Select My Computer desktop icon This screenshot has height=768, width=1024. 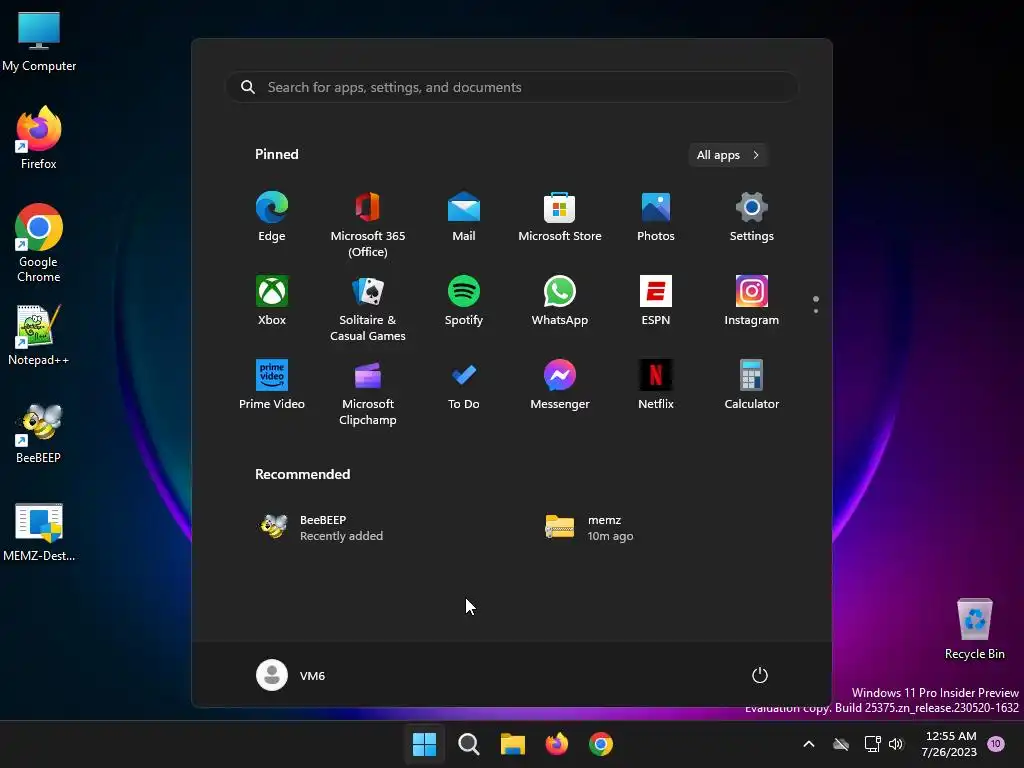tap(39, 41)
